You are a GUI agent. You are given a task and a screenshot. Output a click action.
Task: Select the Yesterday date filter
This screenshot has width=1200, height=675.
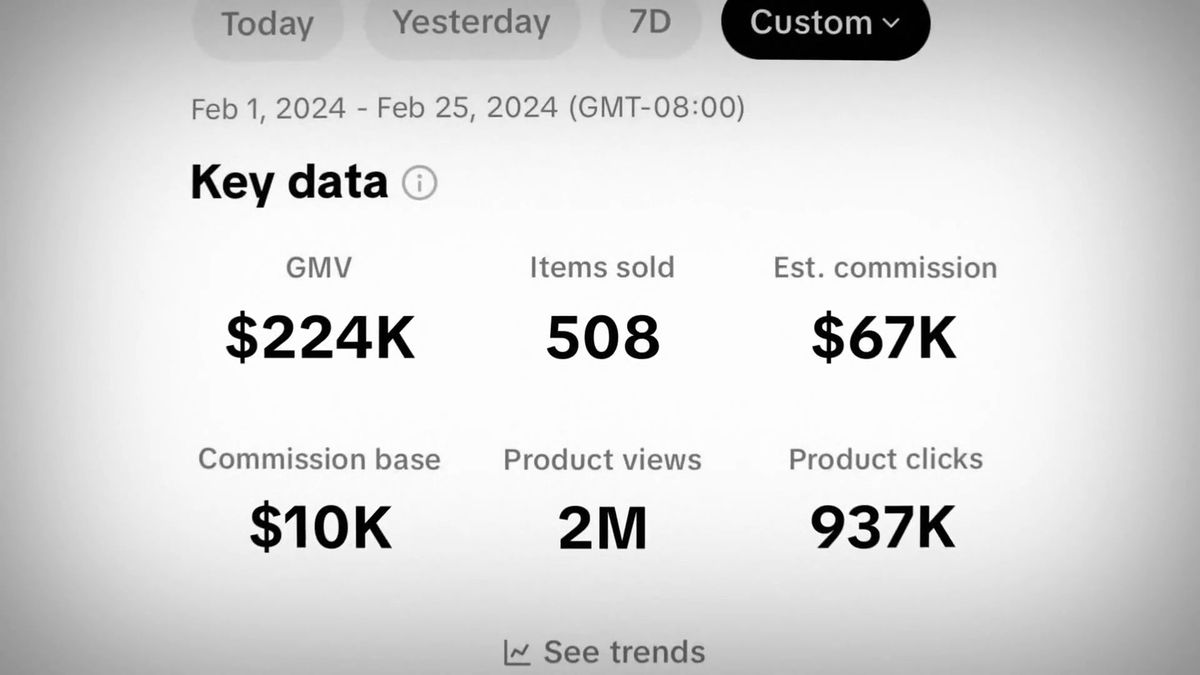(x=471, y=23)
